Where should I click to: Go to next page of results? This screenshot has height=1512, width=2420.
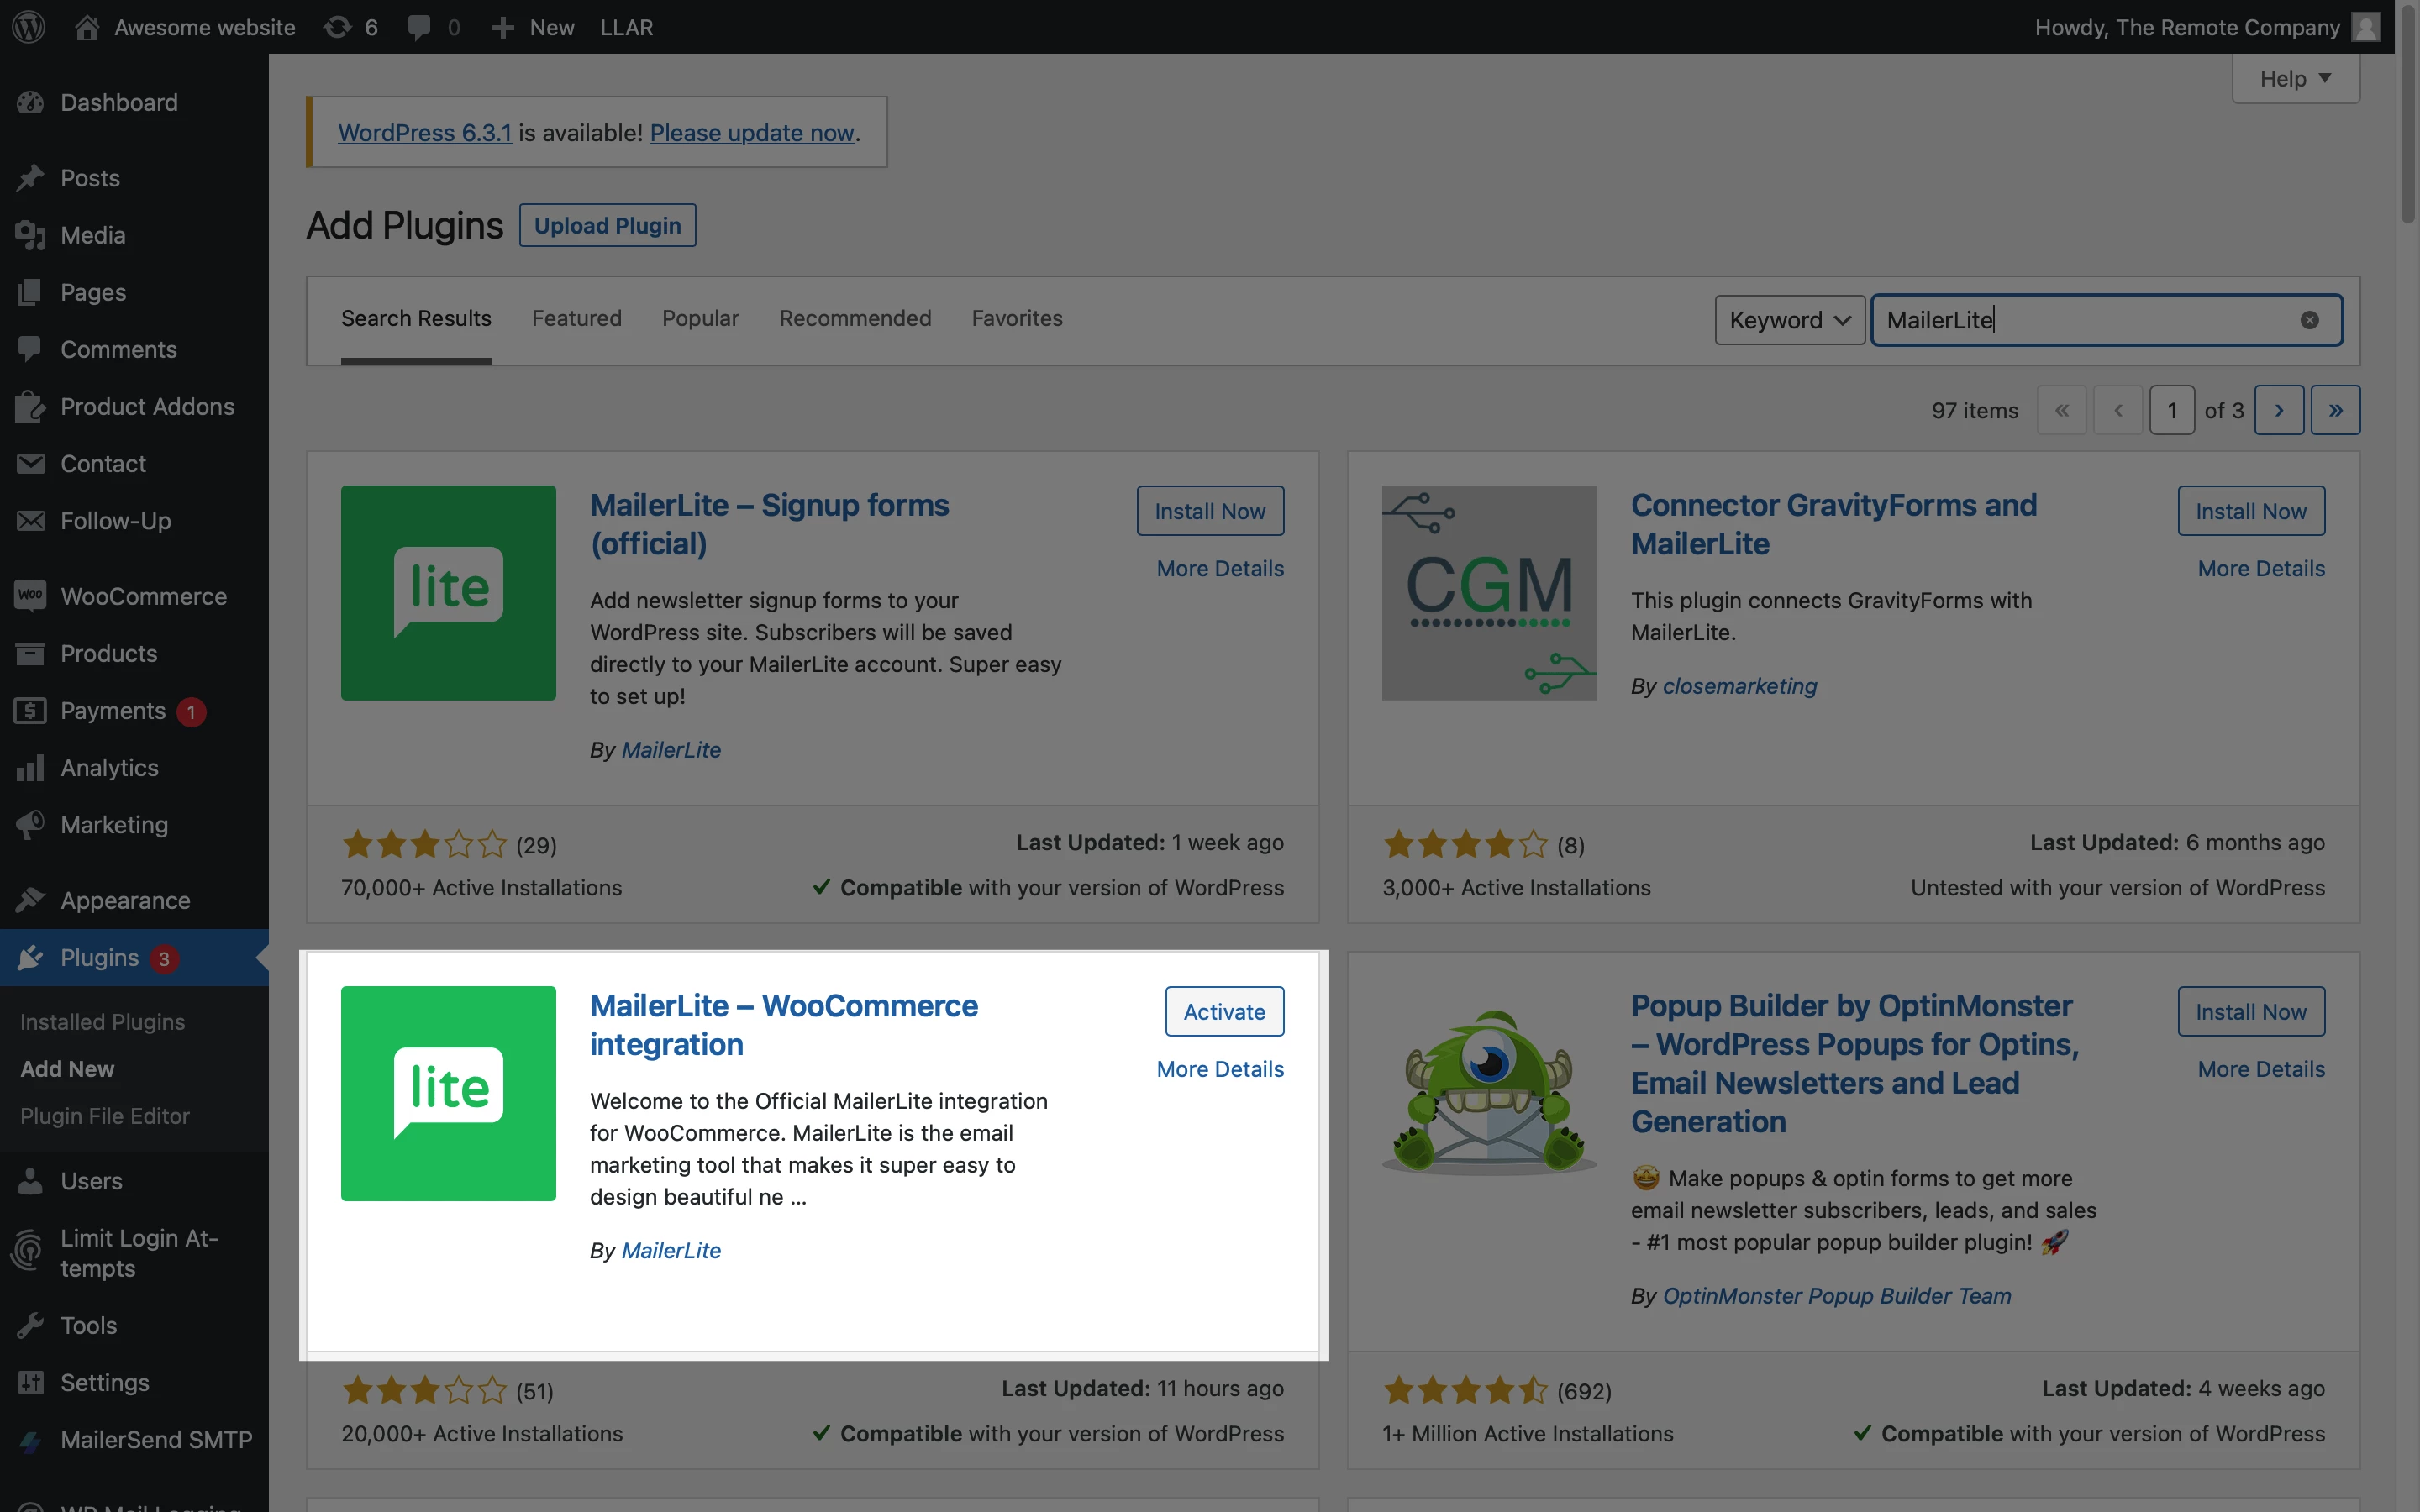tap(2279, 410)
